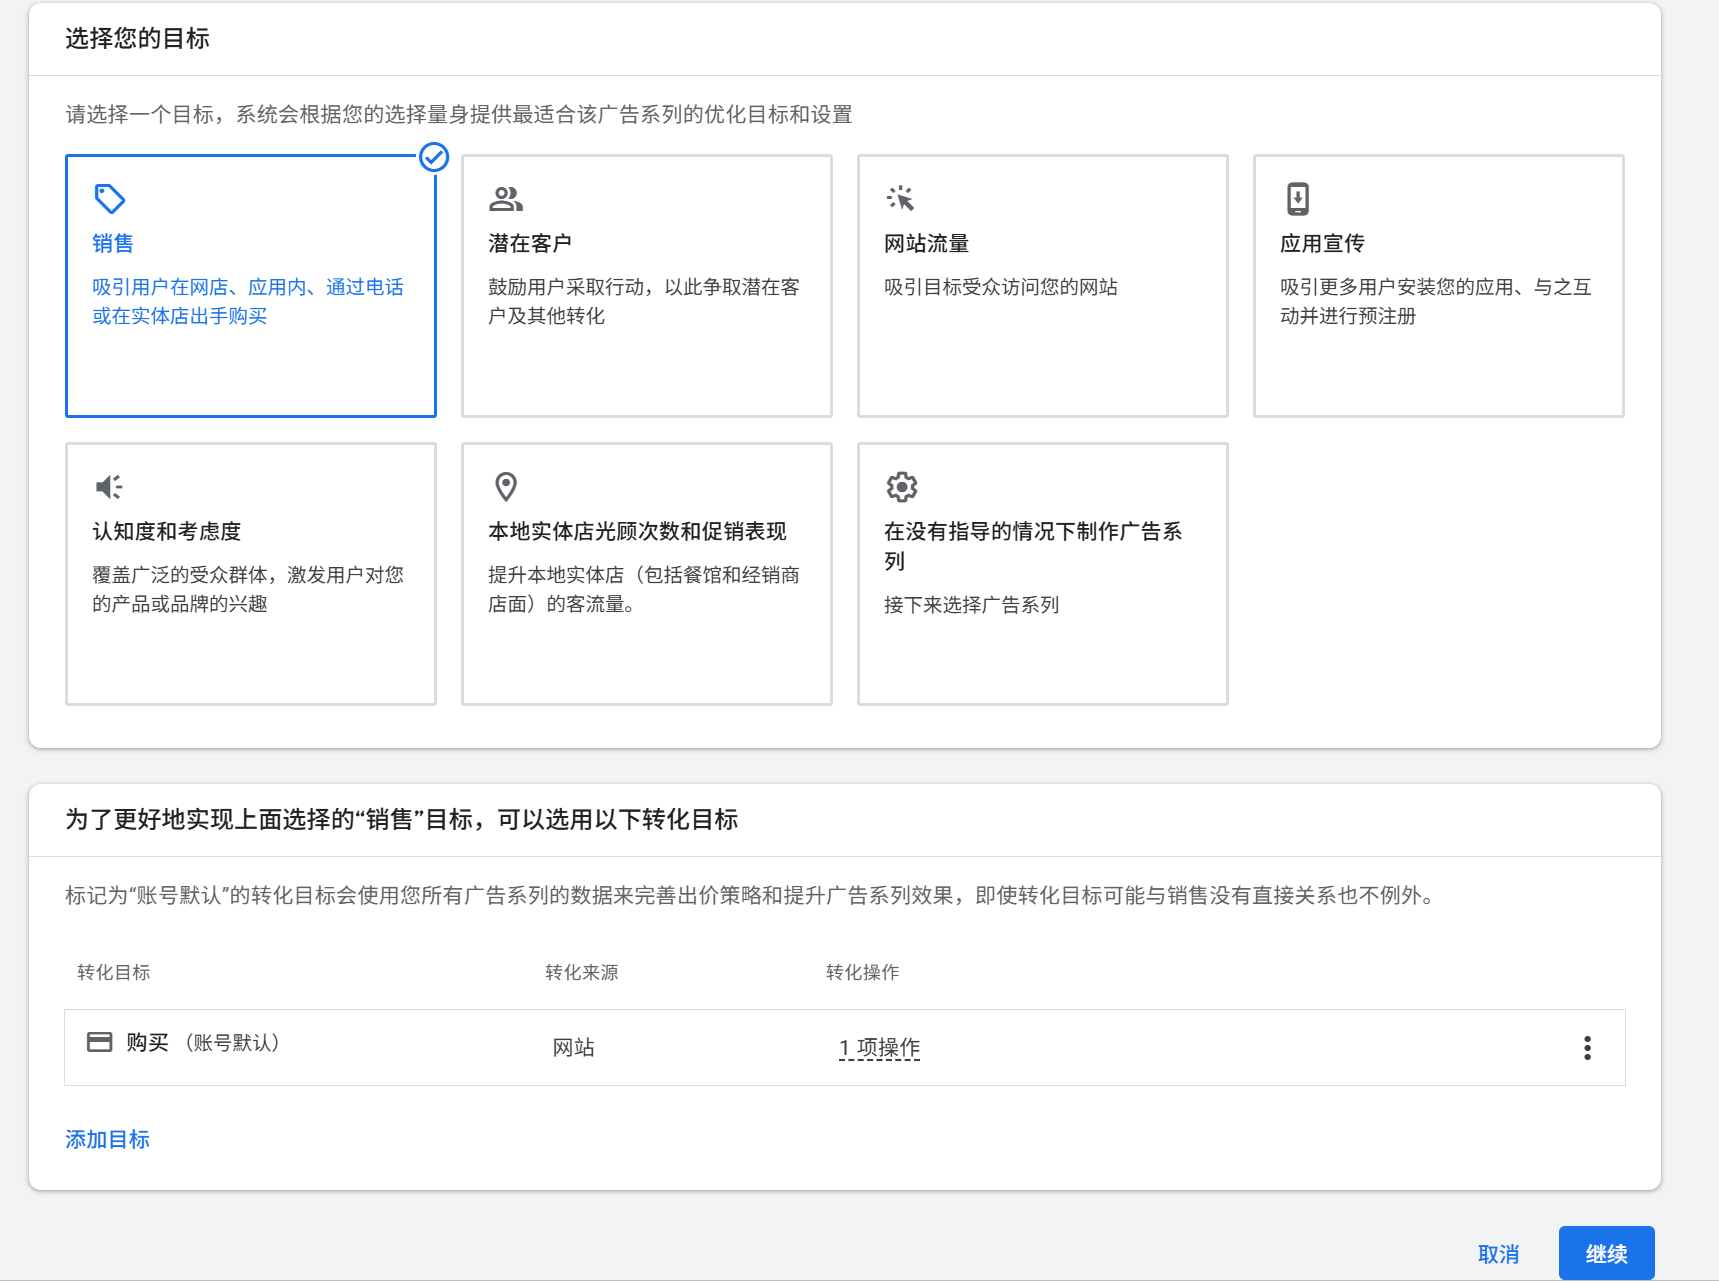Click the speaker icon on the 认知度和考虑度 card
Viewport: 1719px width, 1281px height.
tap(108, 486)
